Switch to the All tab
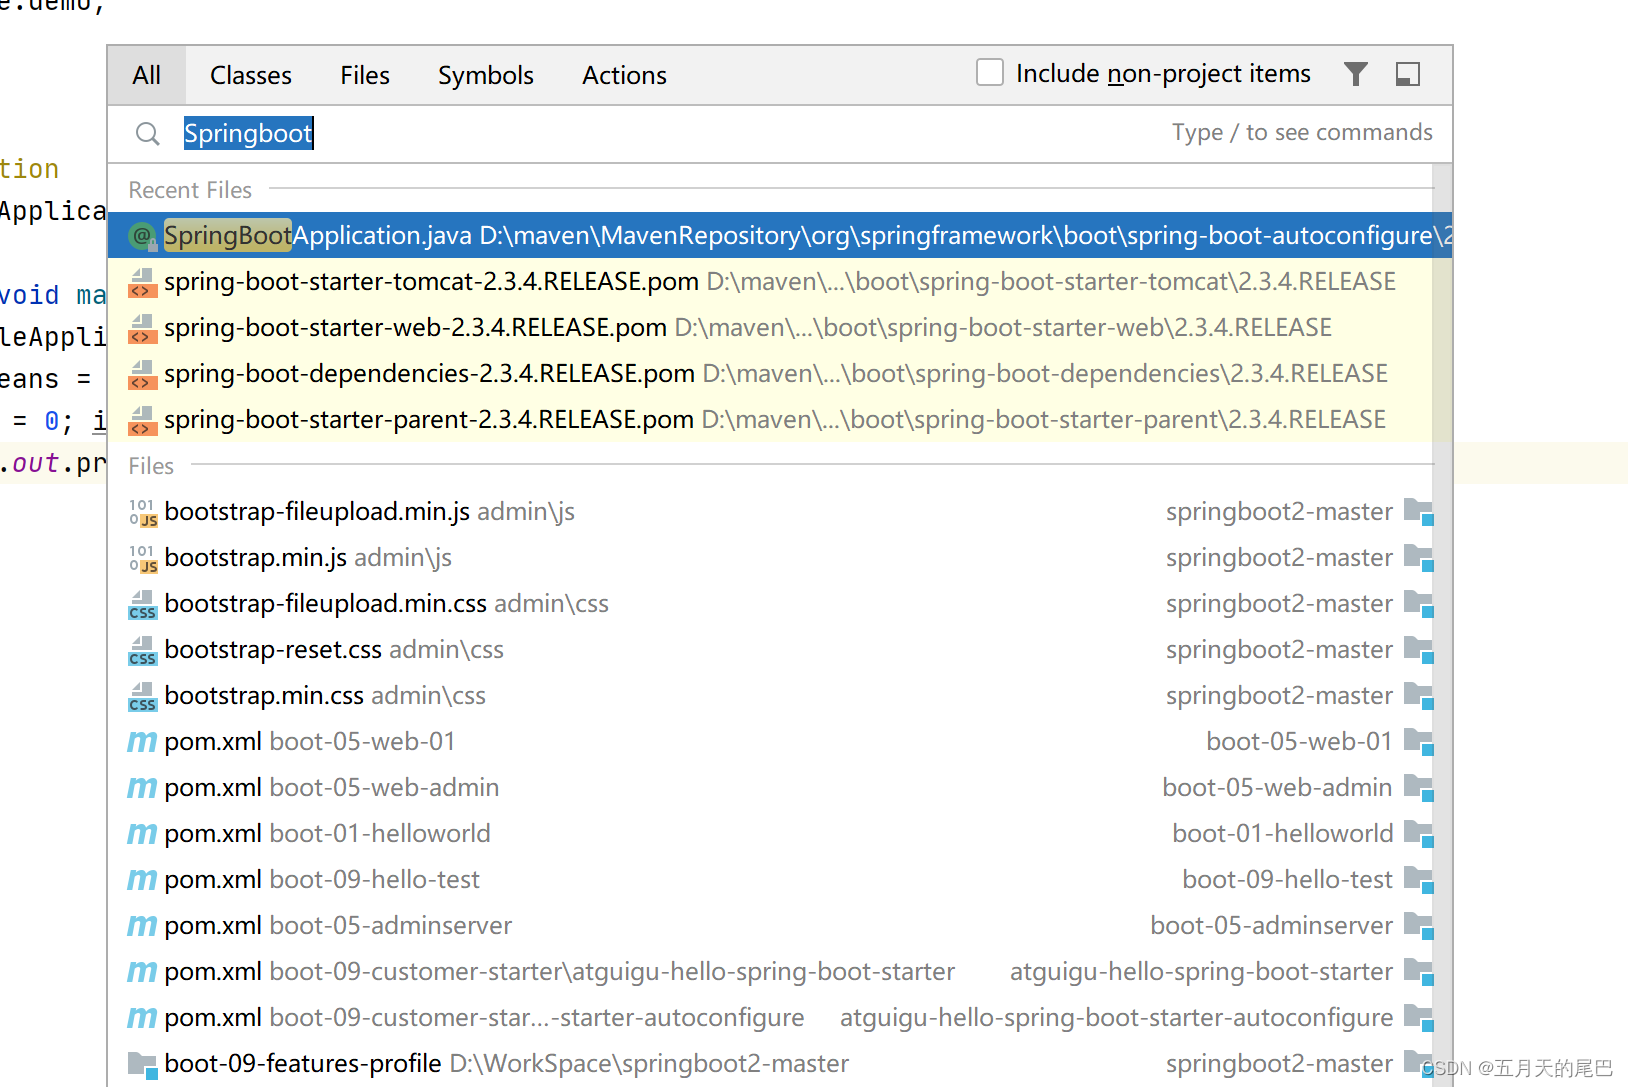 click(146, 75)
